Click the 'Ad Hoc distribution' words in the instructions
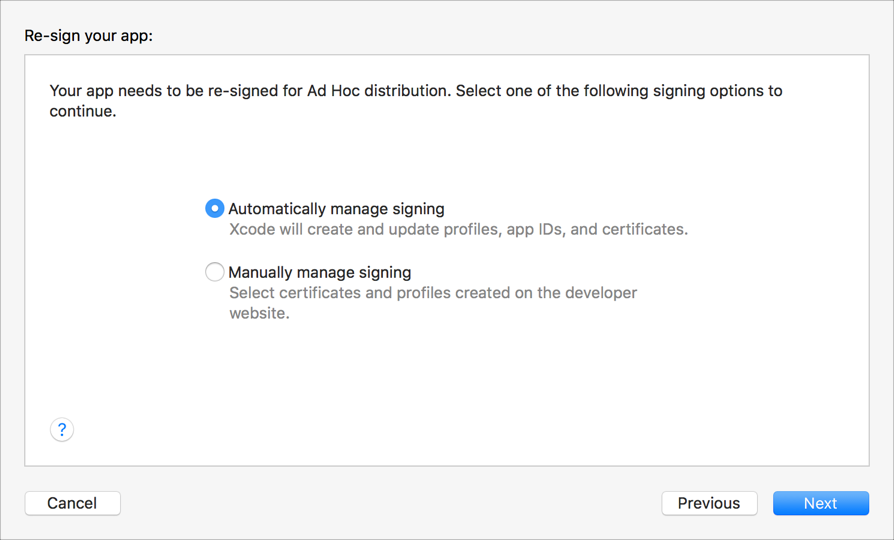 (378, 91)
